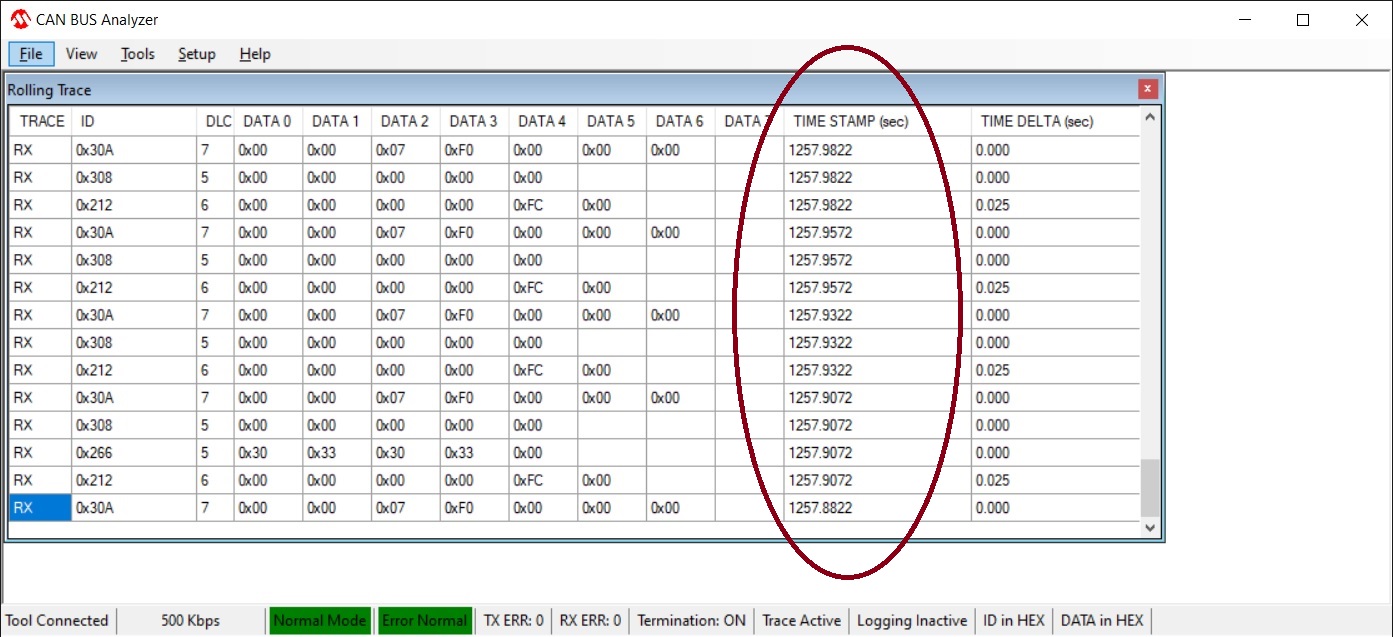The image size is (1393, 637).
Task: Open the Help menu
Action: [255, 54]
